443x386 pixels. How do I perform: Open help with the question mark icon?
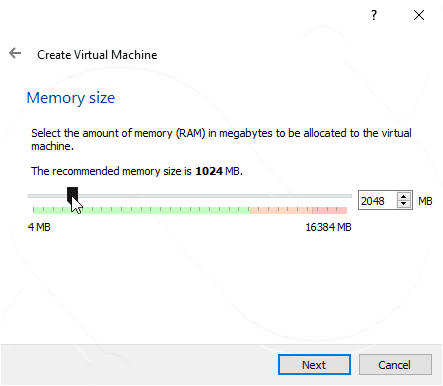(374, 15)
